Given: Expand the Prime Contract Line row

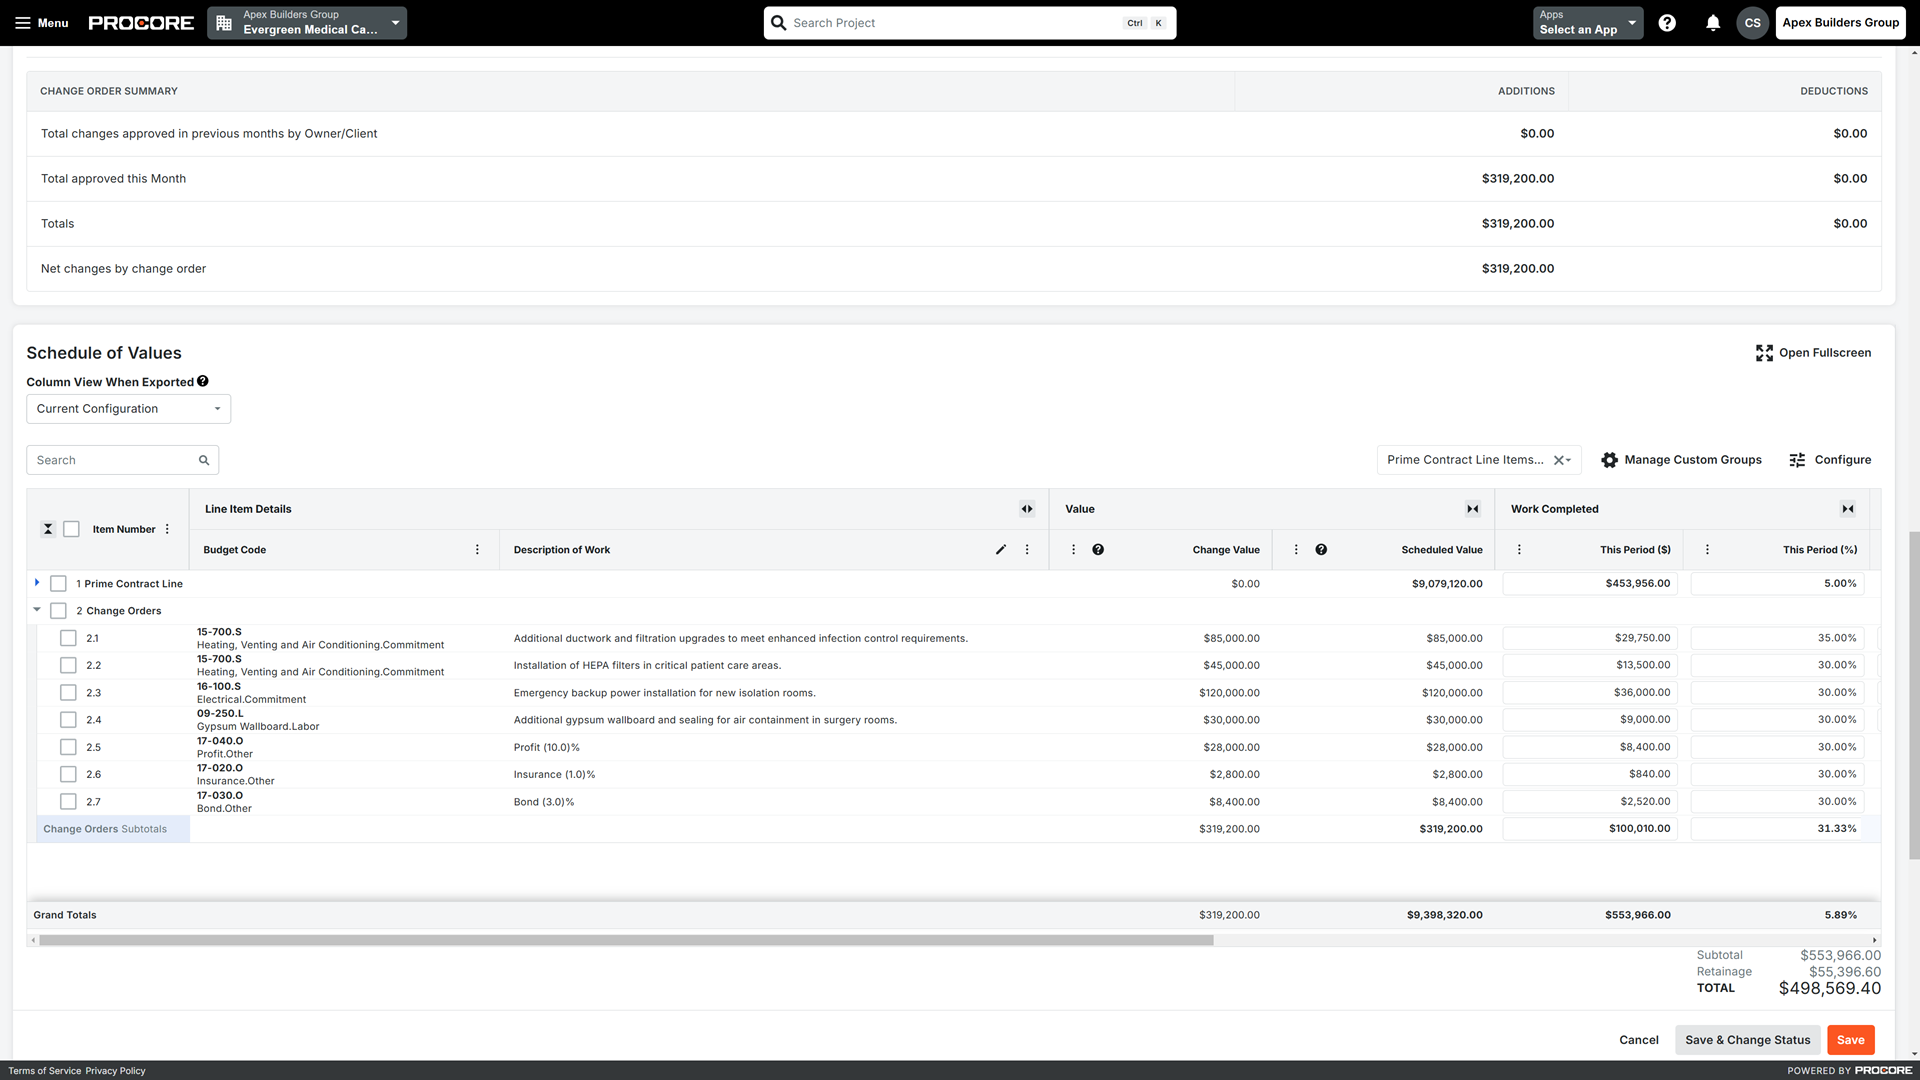Looking at the screenshot, I should [37, 583].
